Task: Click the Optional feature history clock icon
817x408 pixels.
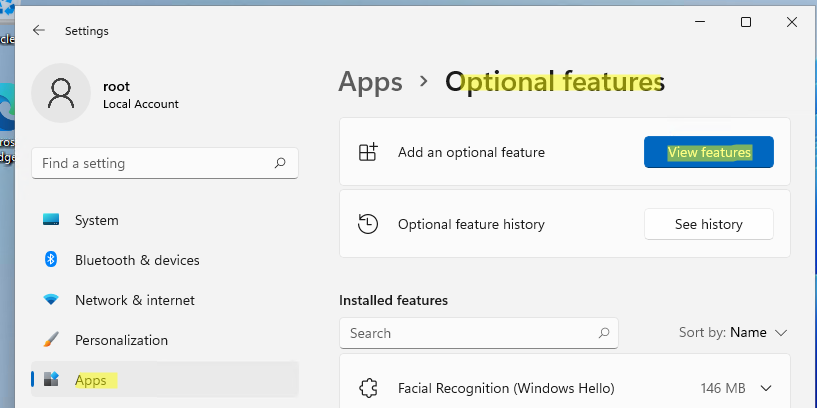Action: point(368,224)
